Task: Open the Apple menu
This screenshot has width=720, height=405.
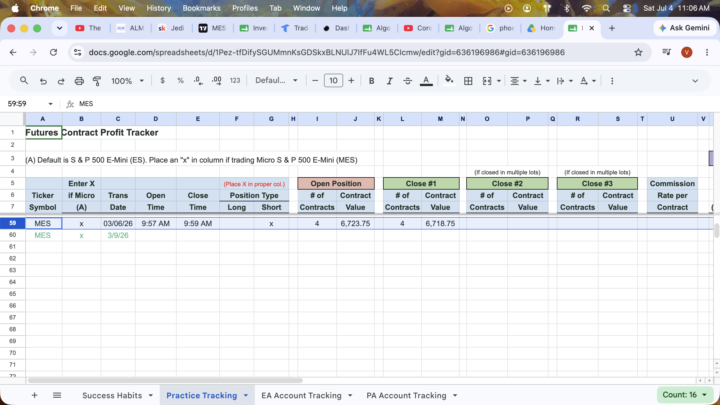Action: click(x=15, y=8)
